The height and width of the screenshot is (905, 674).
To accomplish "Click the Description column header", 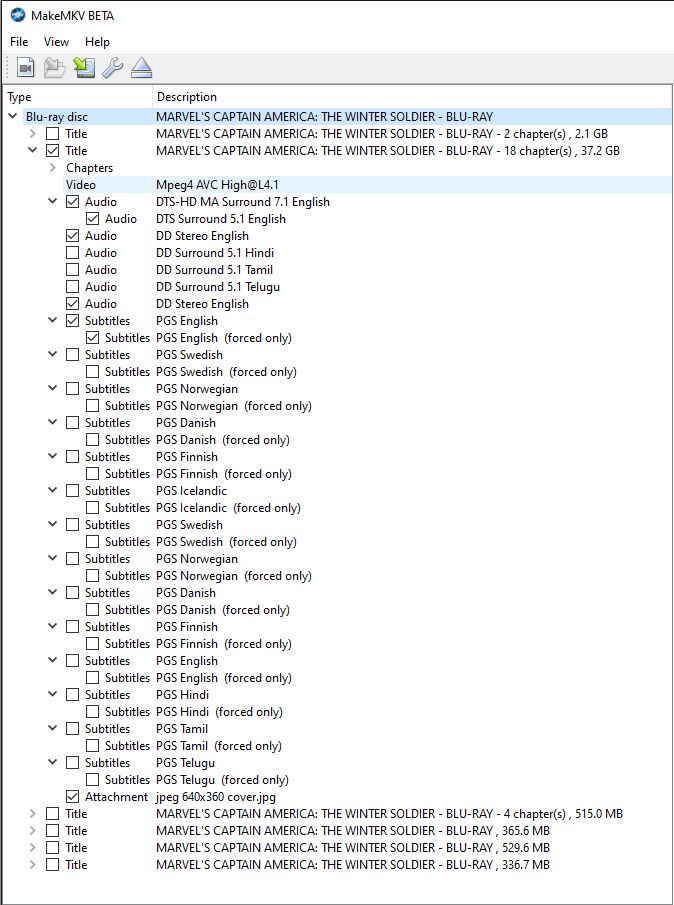I will click(x=412, y=97).
